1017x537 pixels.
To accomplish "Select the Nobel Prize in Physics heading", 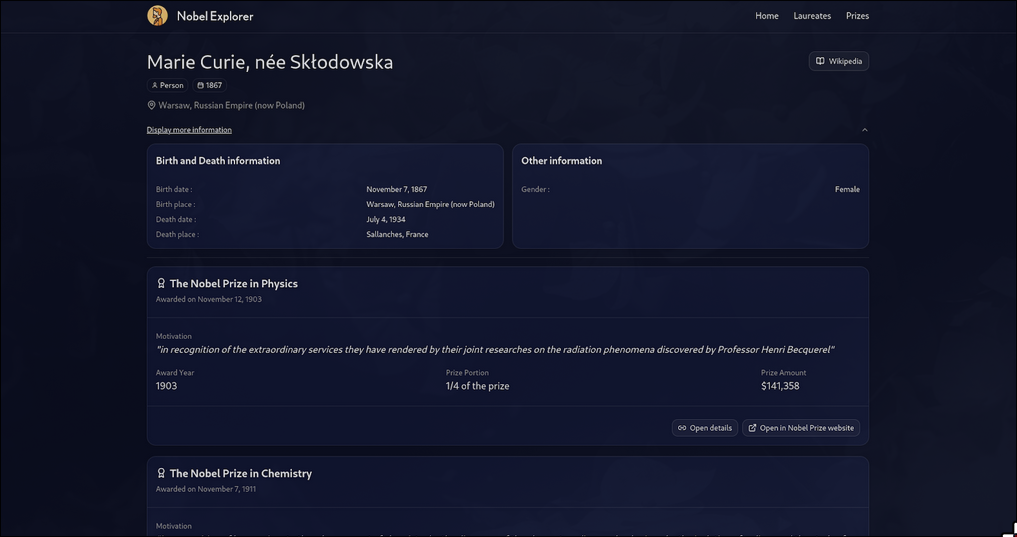I will (x=233, y=284).
